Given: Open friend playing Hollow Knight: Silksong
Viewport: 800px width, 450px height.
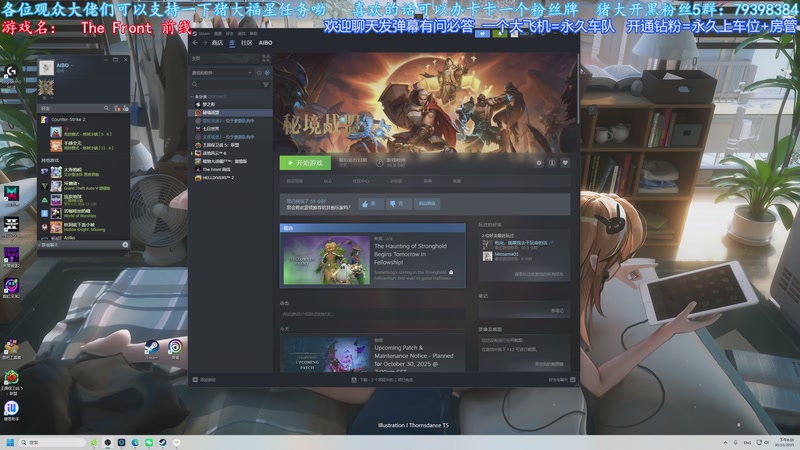Looking at the screenshot, I should (82, 227).
